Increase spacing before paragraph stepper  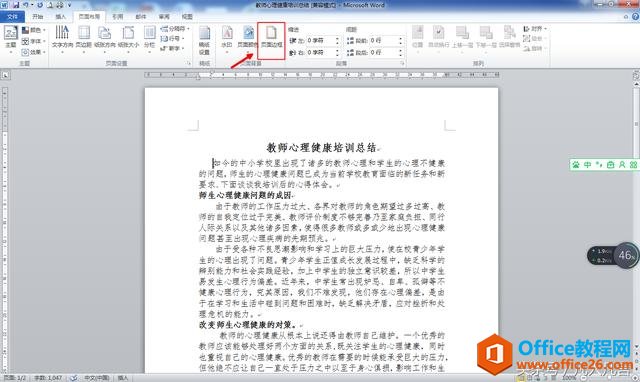tap(400, 39)
